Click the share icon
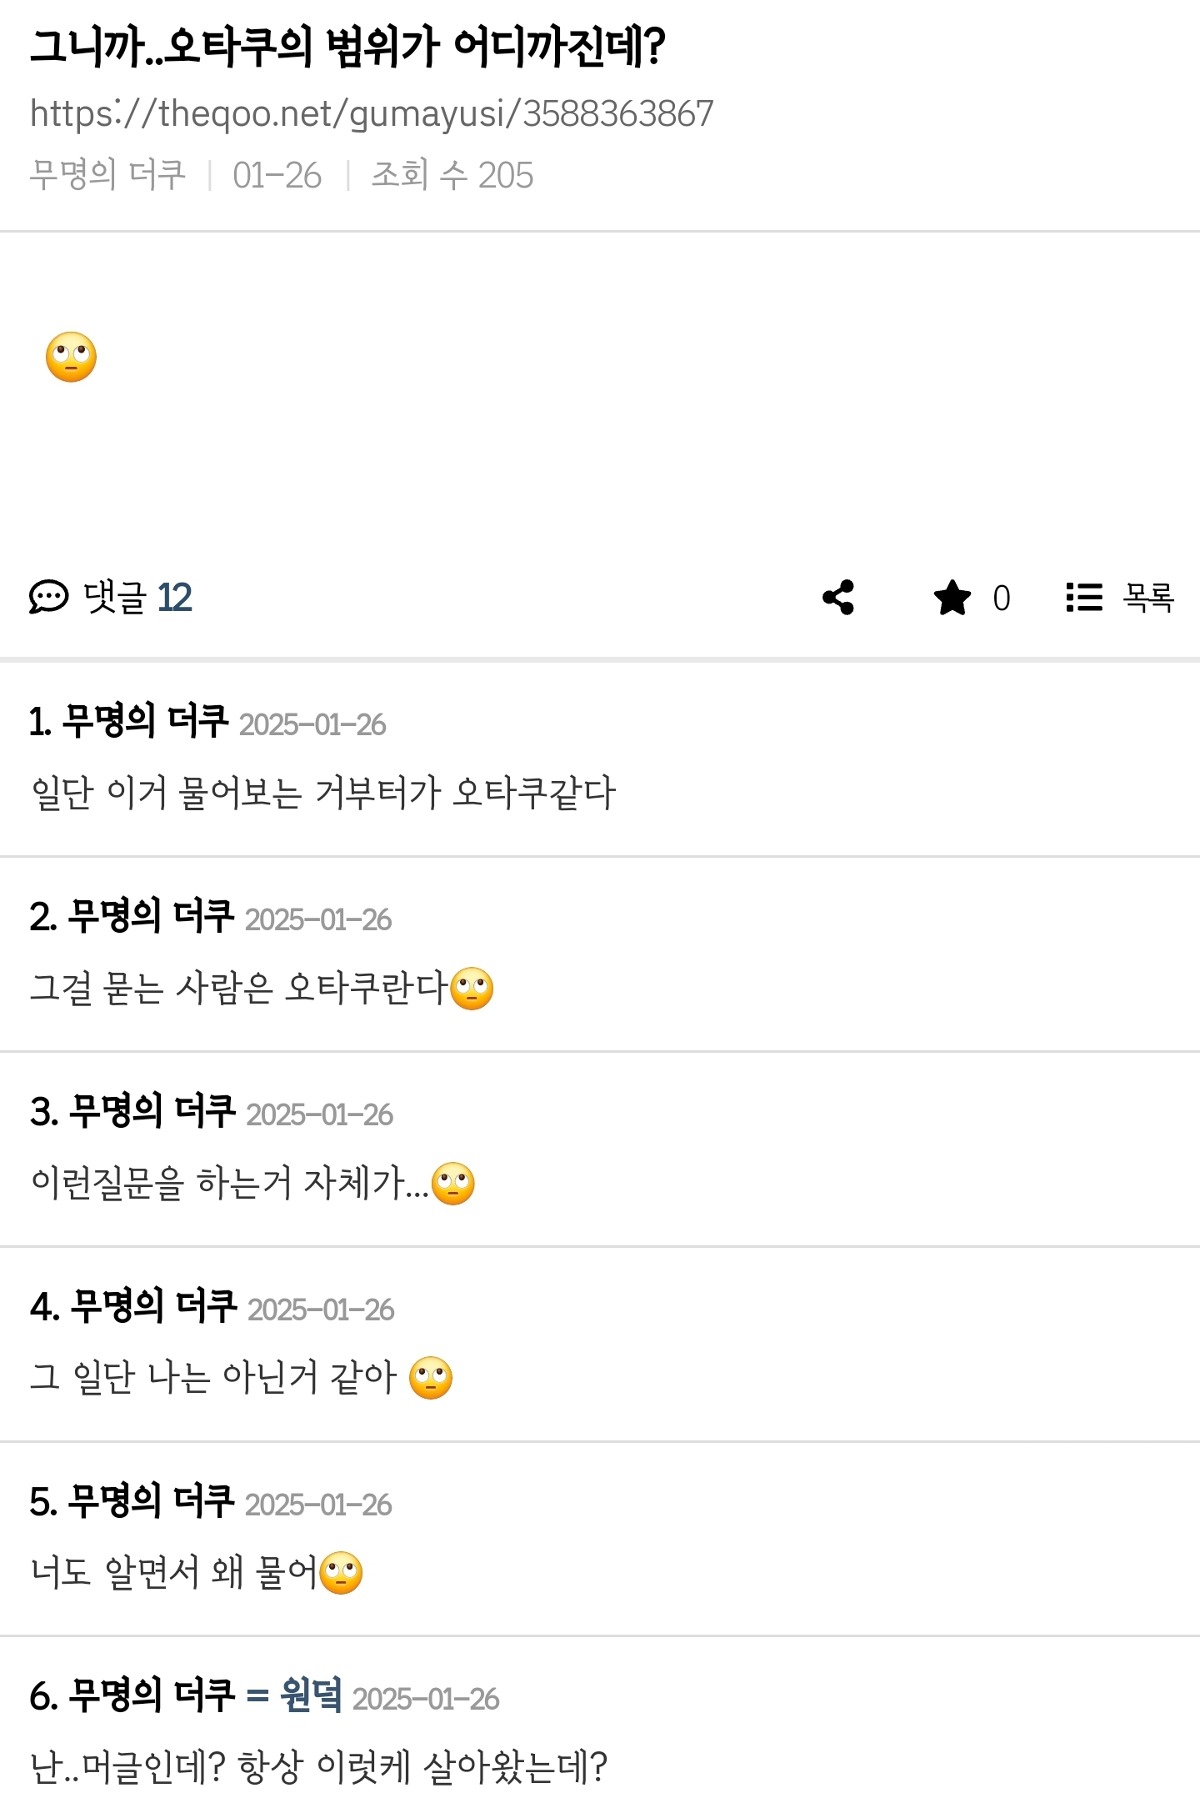The width and height of the screenshot is (1200, 1818). [838, 597]
